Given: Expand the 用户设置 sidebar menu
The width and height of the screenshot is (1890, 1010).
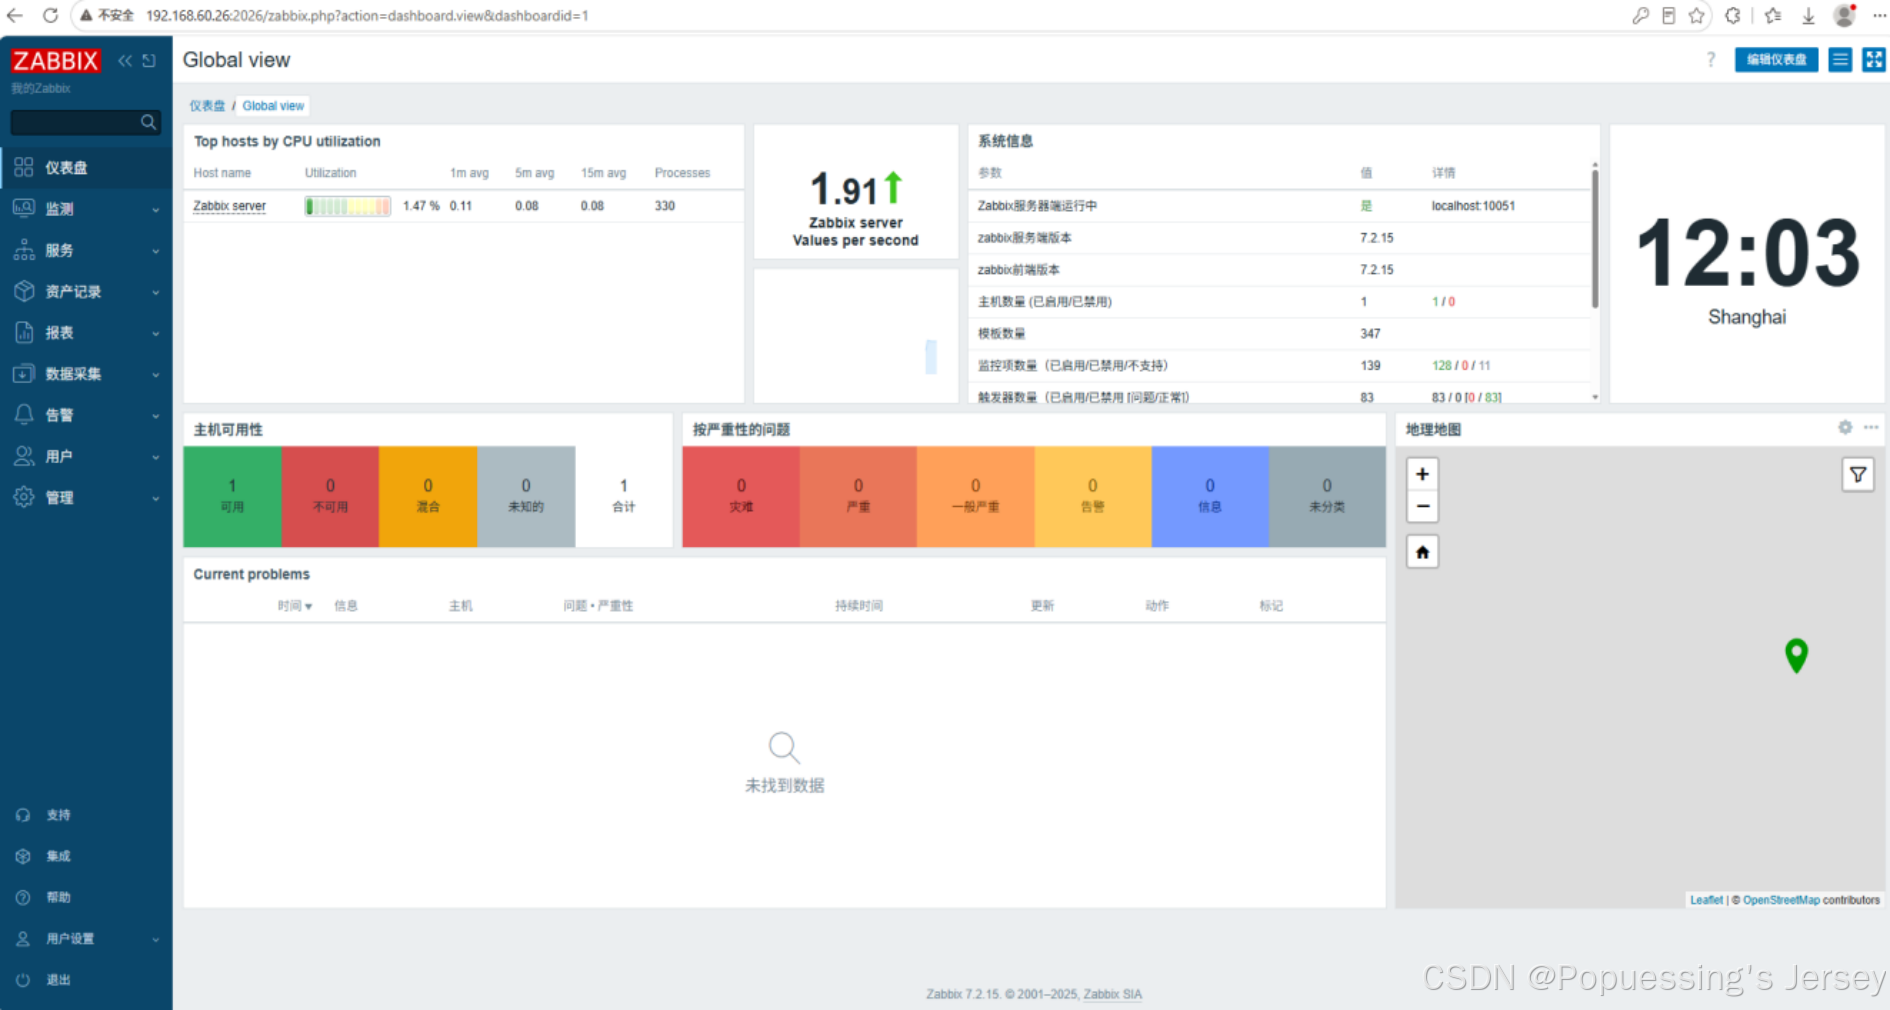Looking at the screenshot, I should [x=86, y=939].
